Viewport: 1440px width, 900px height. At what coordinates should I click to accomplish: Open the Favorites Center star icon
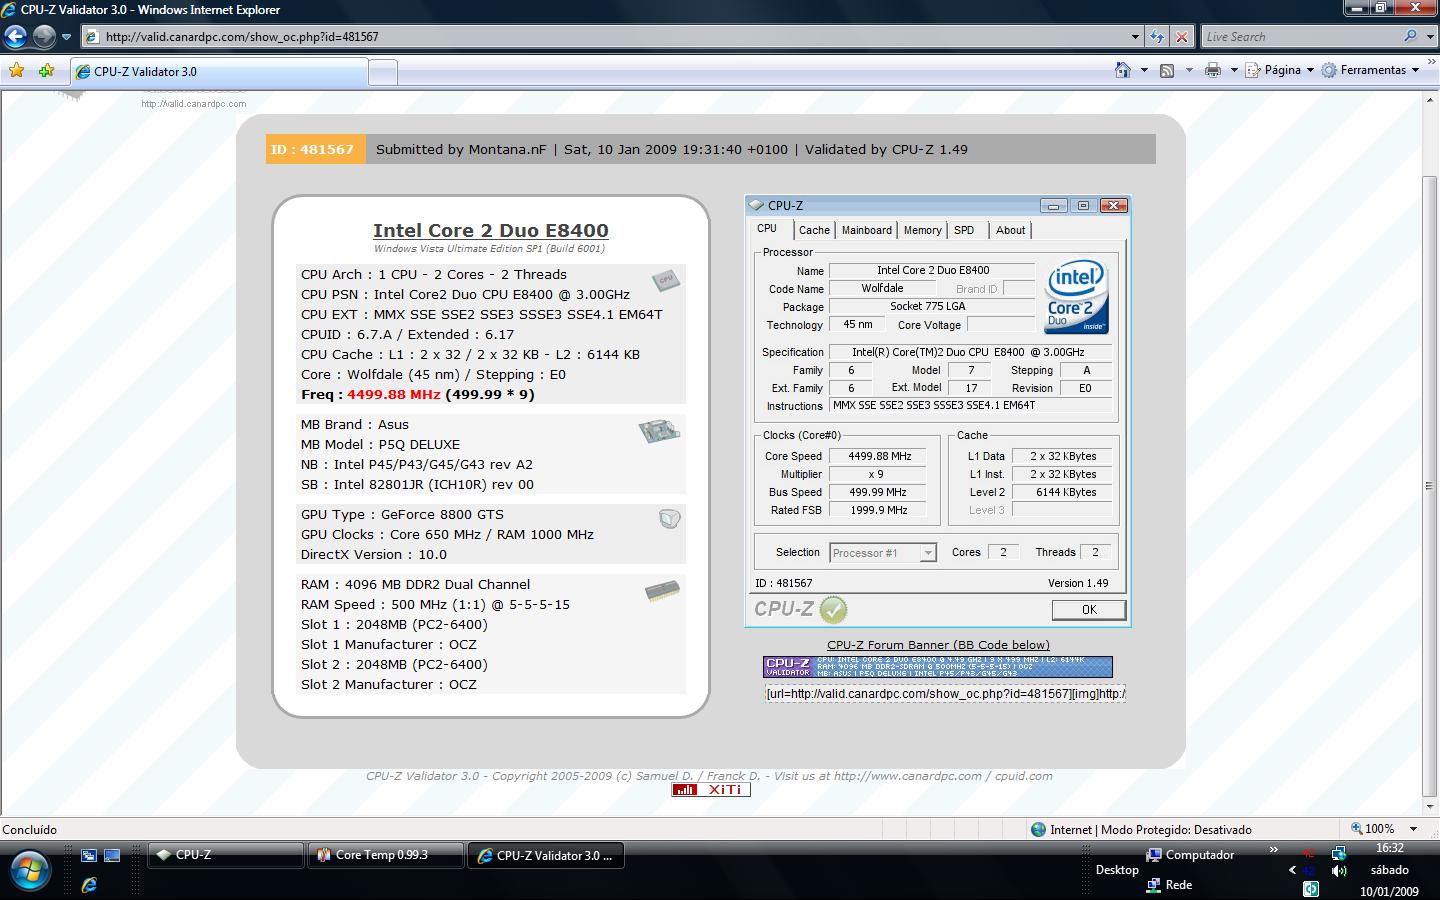pos(16,70)
